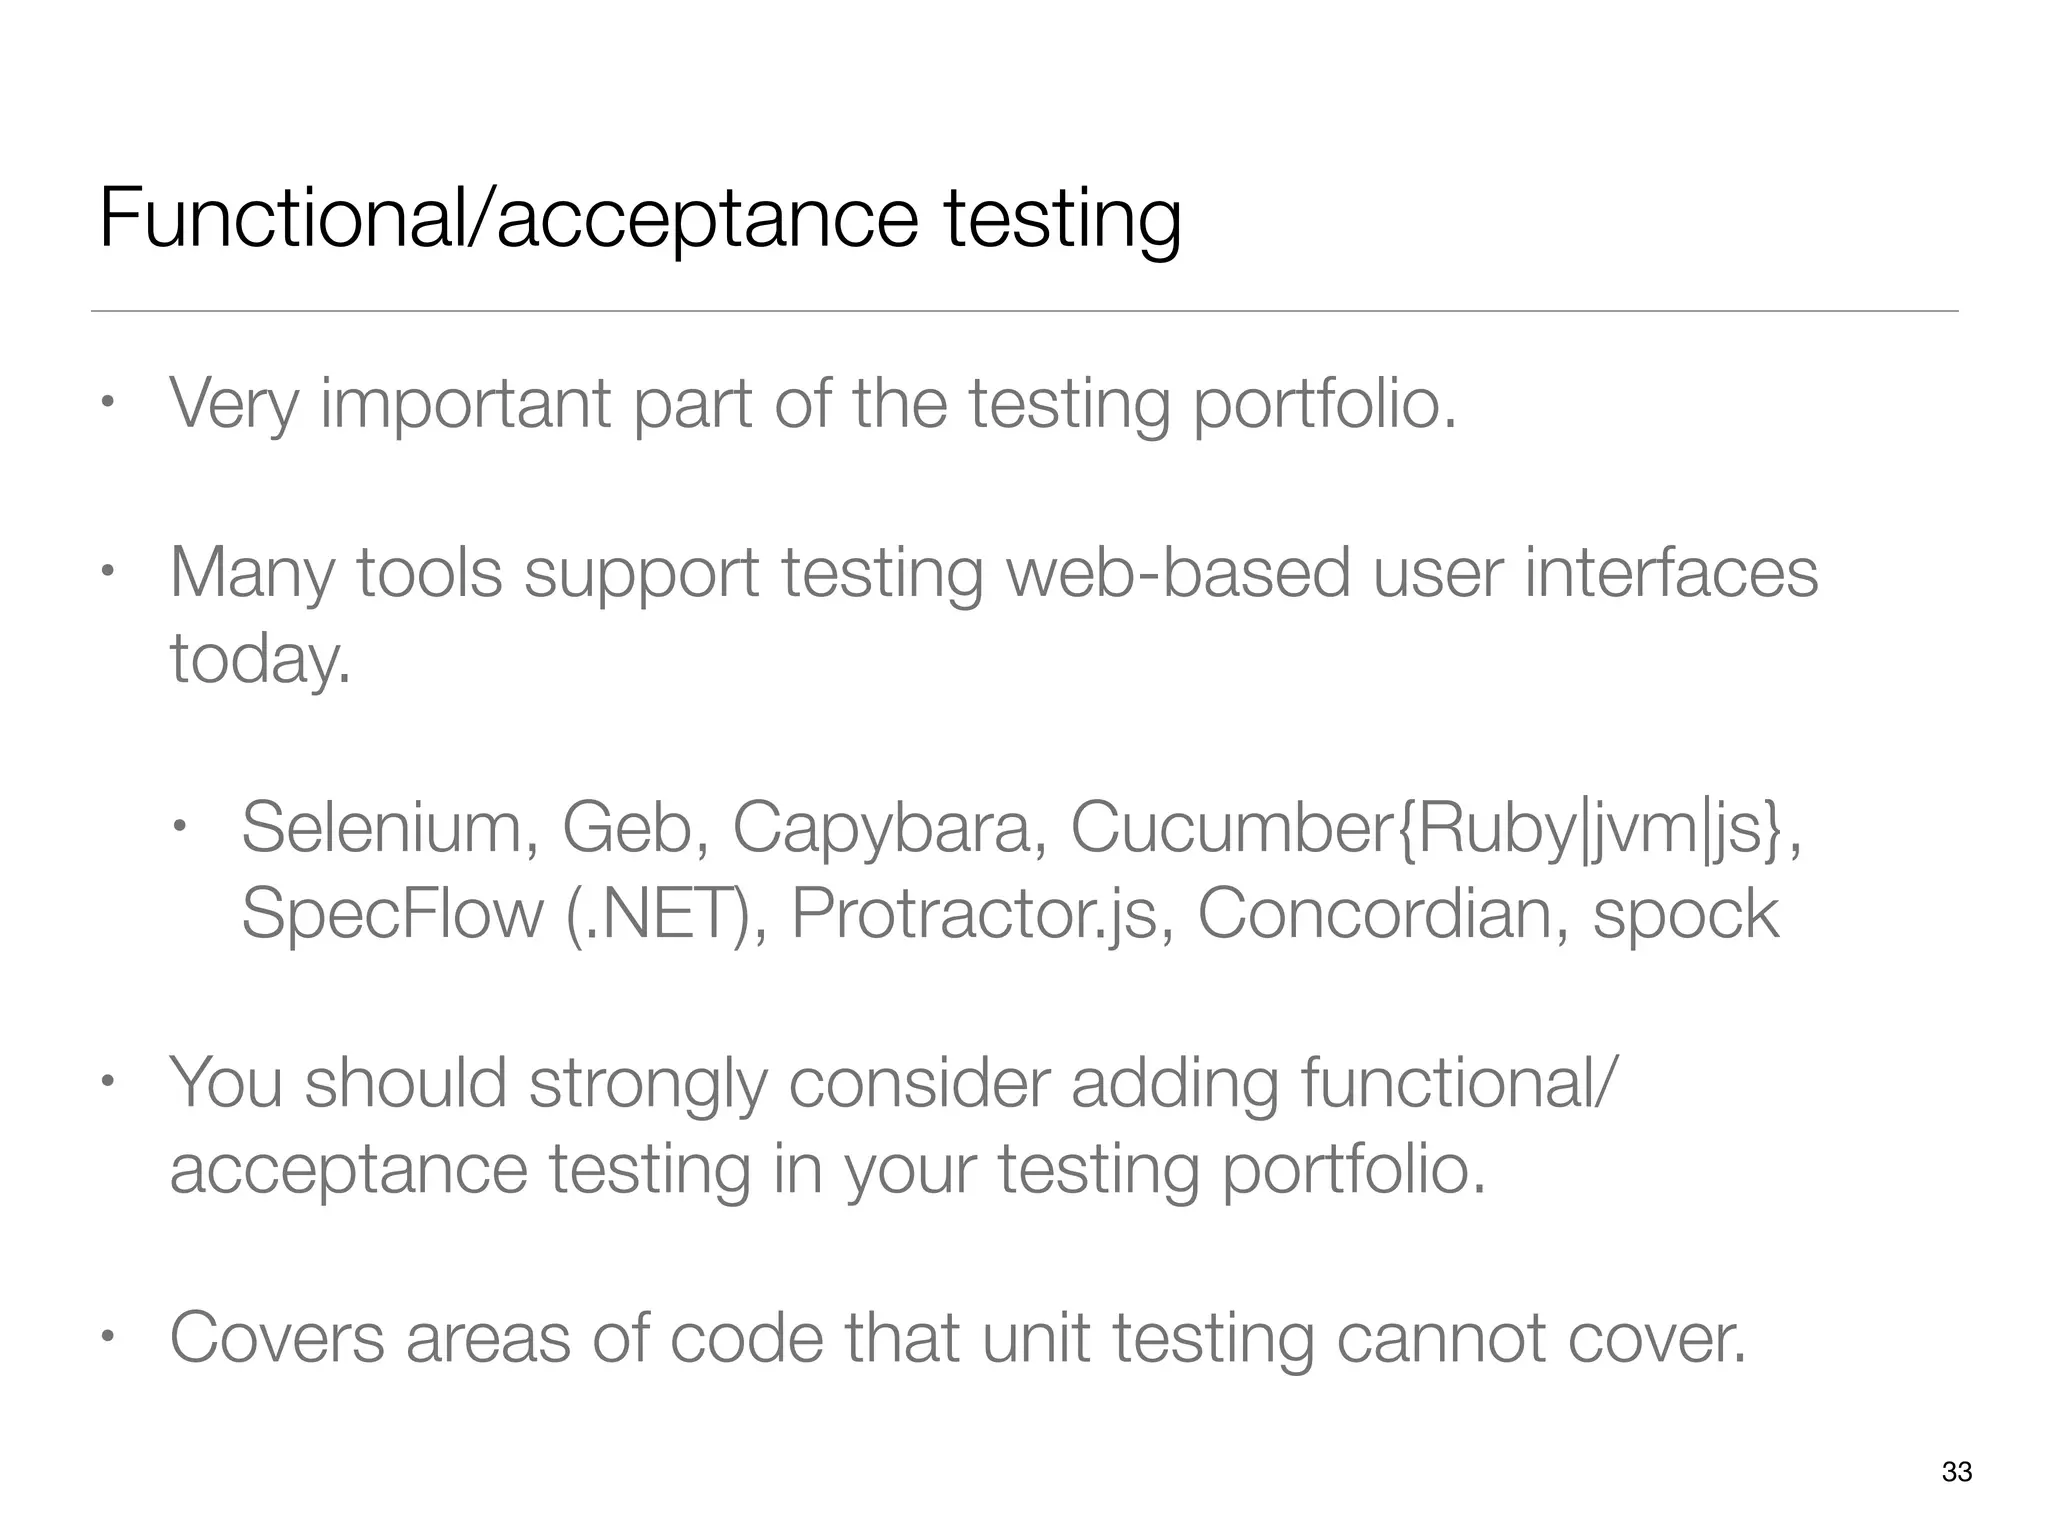Select the "Very important part" bullet text
The image size is (2048, 1536).
point(812,404)
